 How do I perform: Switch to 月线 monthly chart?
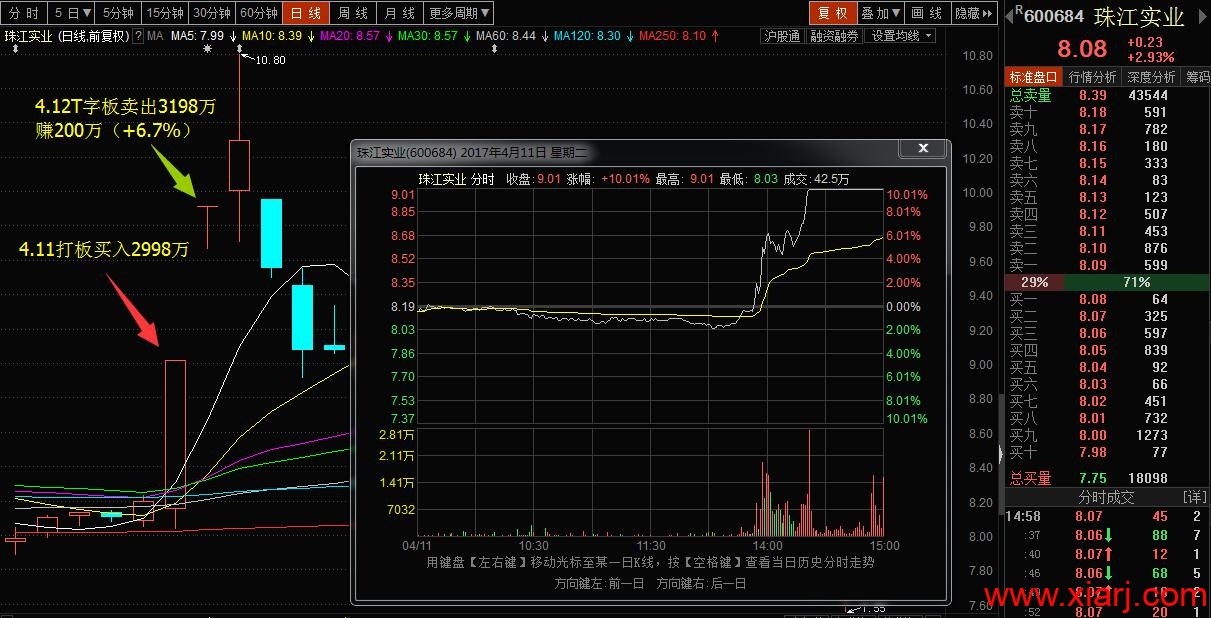point(400,13)
